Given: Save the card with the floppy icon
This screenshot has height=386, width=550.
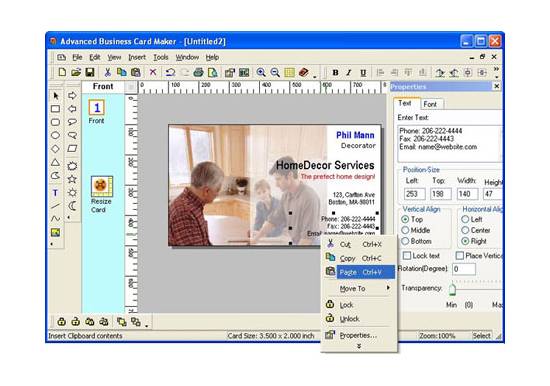Looking at the screenshot, I should coord(90,72).
